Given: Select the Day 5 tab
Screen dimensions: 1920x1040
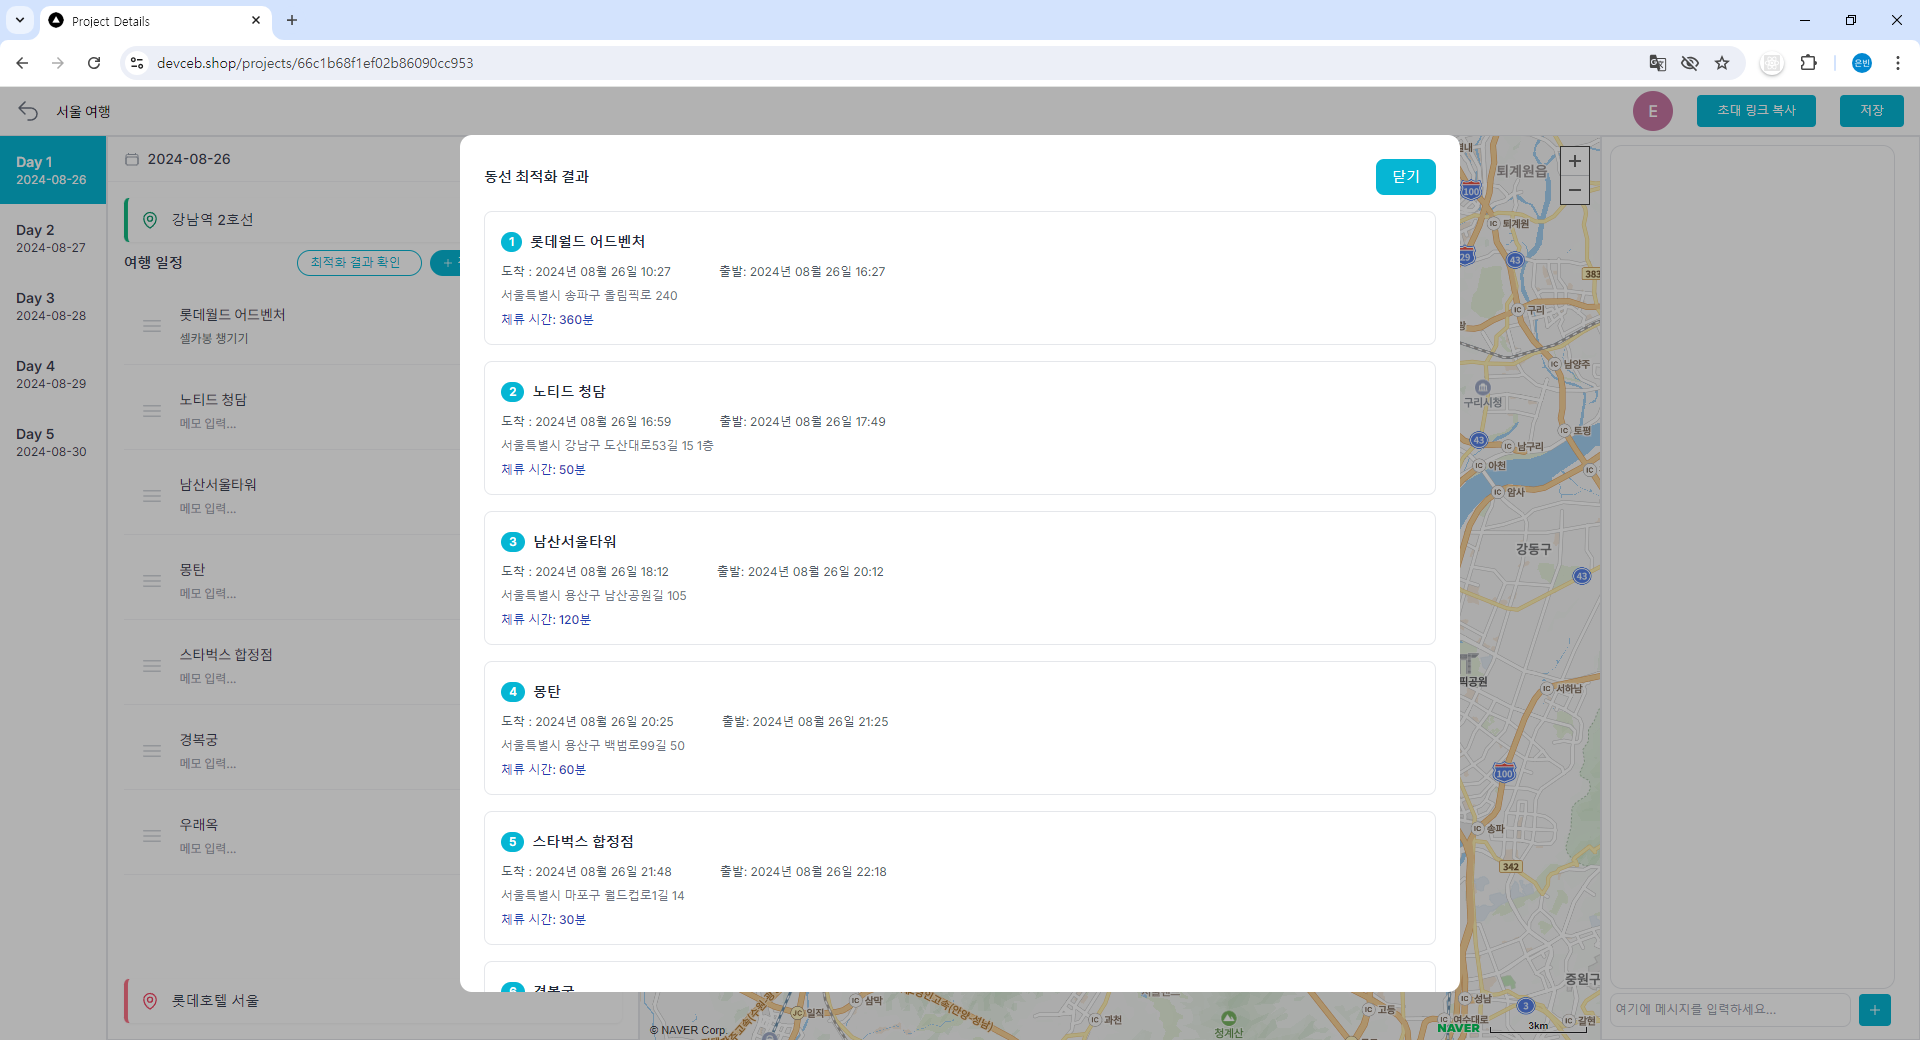Looking at the screenshot, I should point(52,442).
